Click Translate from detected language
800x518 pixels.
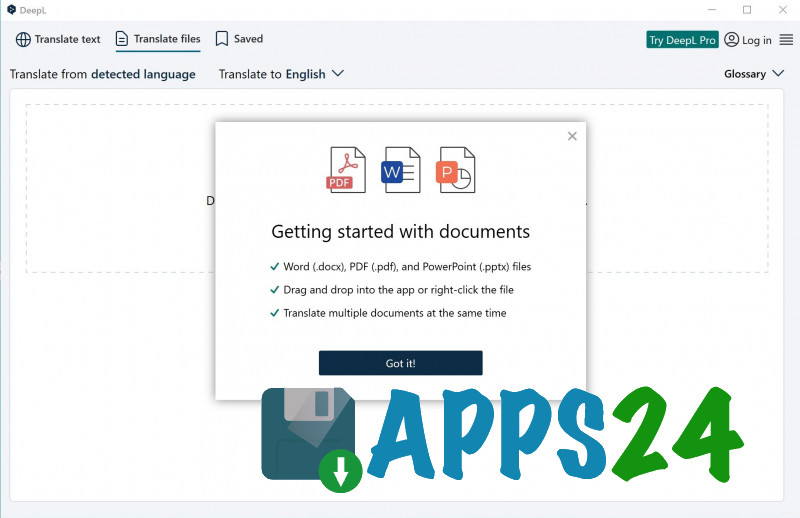(x=103, y=74)
